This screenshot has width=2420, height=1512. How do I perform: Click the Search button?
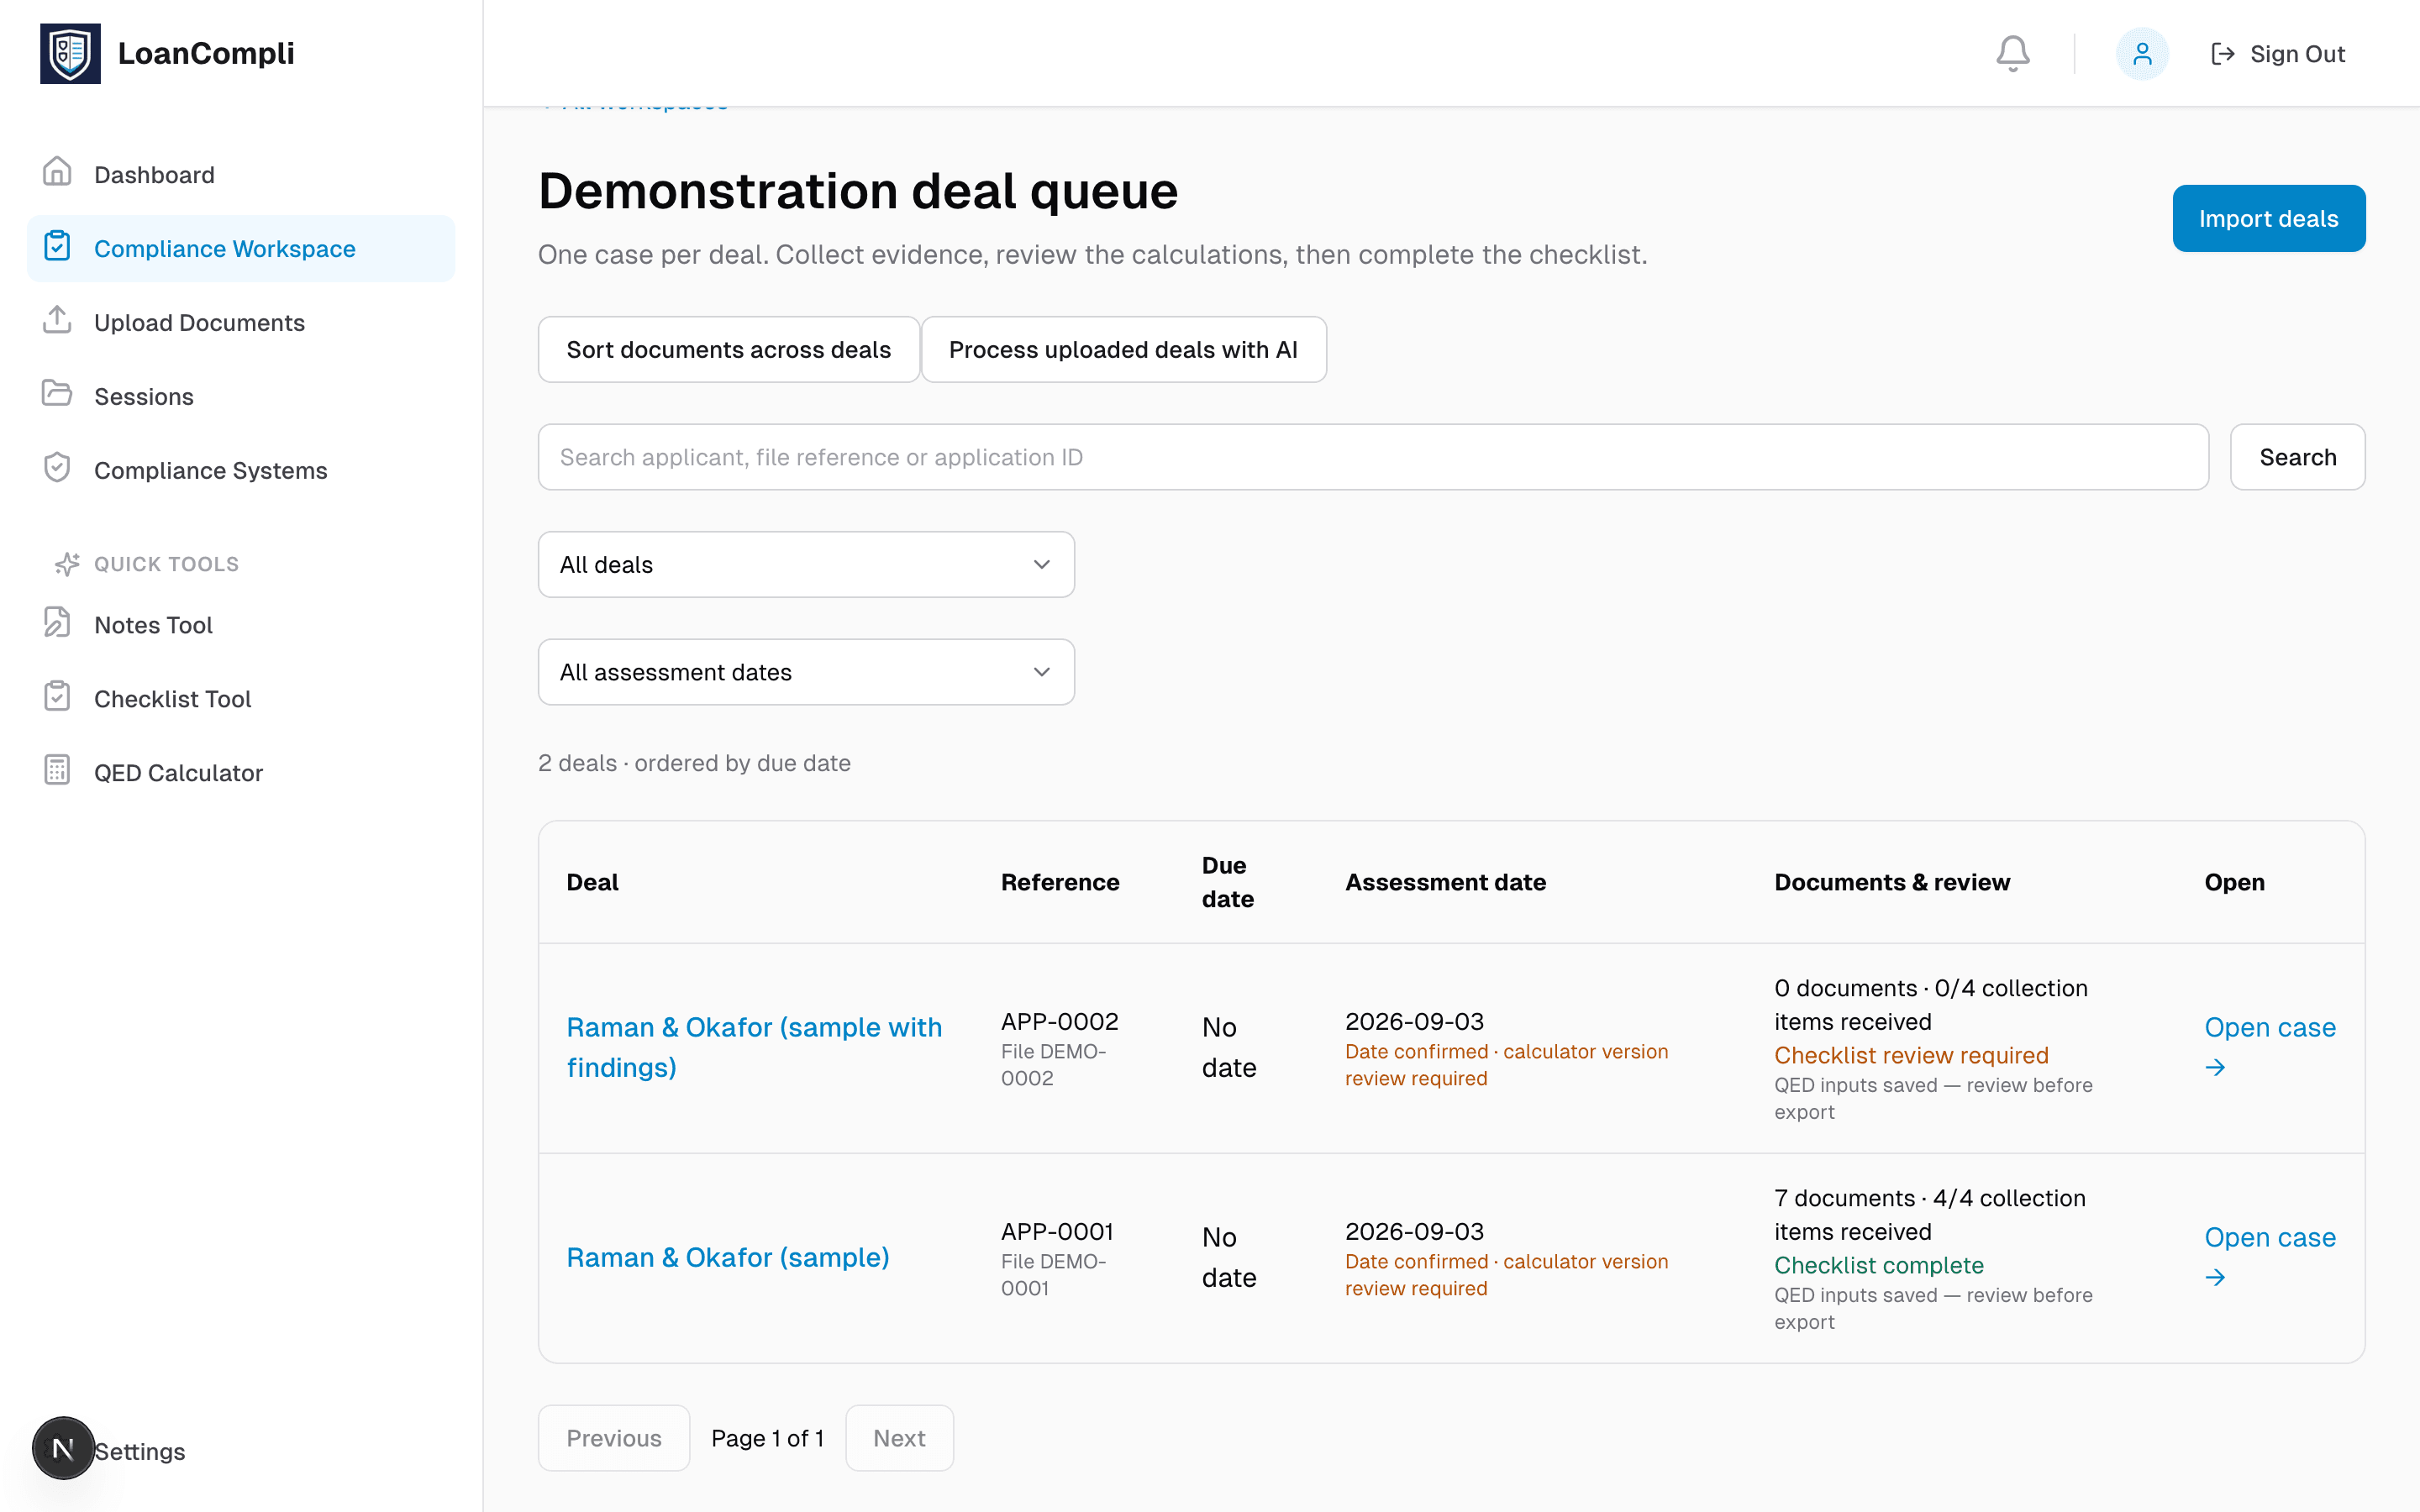coord(2297,457)
